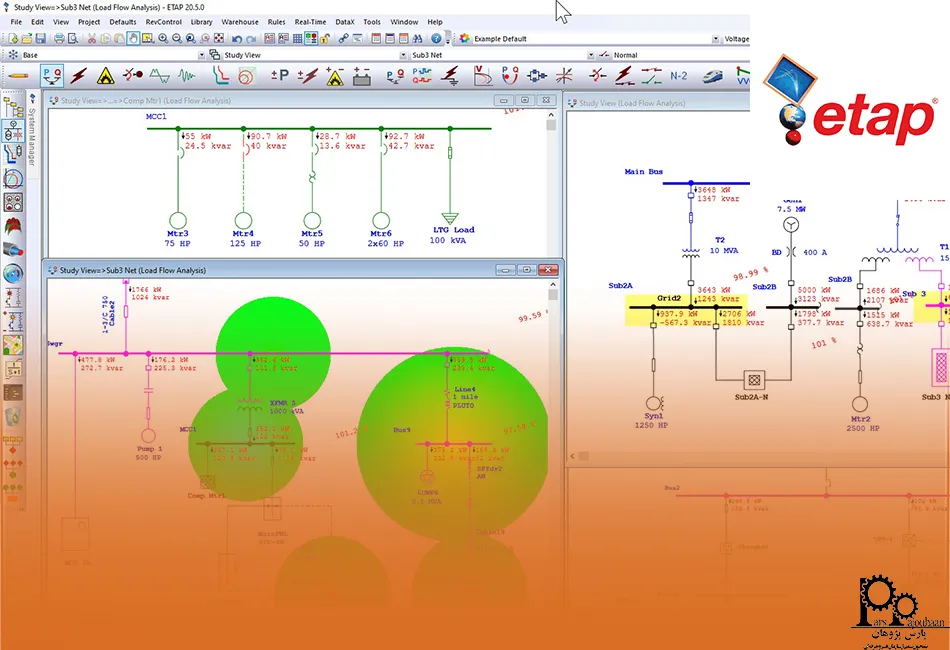Viewport: 950px width, 650px height.
Task: Click the train traction analysis icon
Action: 712,75
